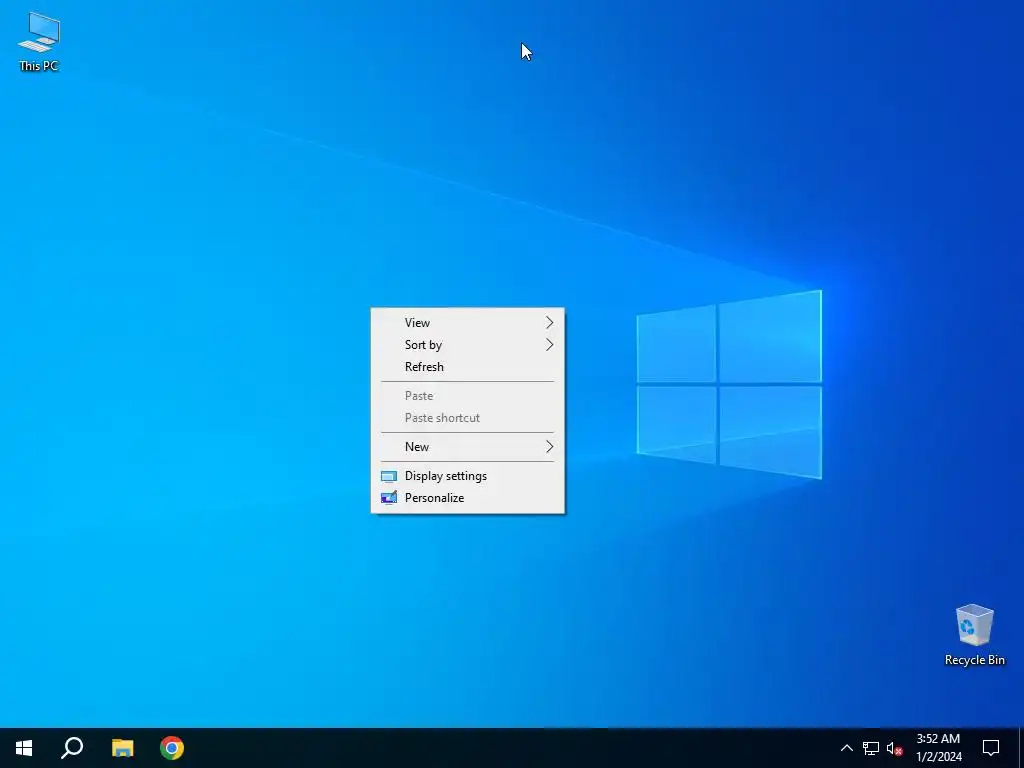Viewport: 1024px width, 768px height.
Task: Open the New submenu
Action: [468, 447]
